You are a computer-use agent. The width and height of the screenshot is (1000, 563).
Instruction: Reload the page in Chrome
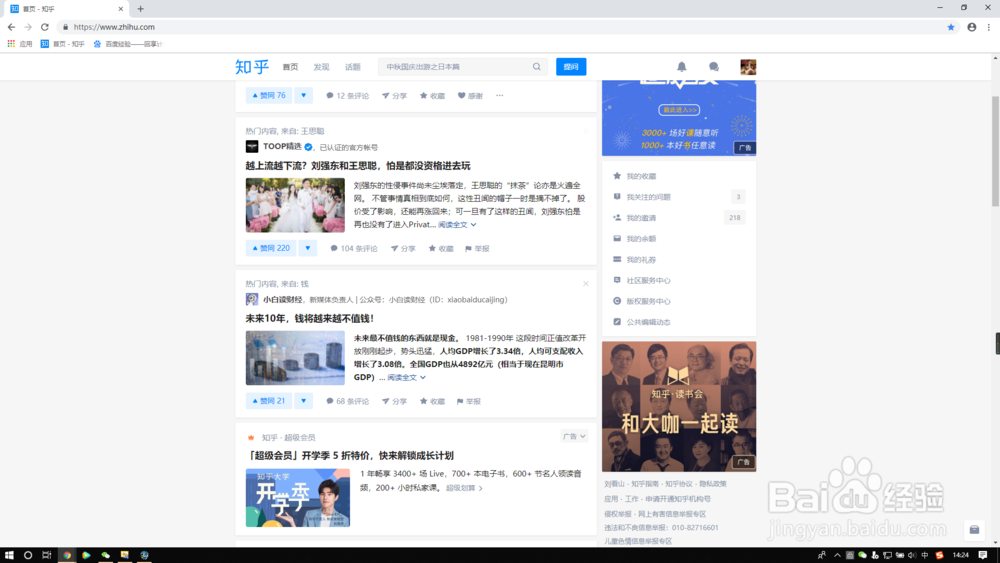pos(45,27)
